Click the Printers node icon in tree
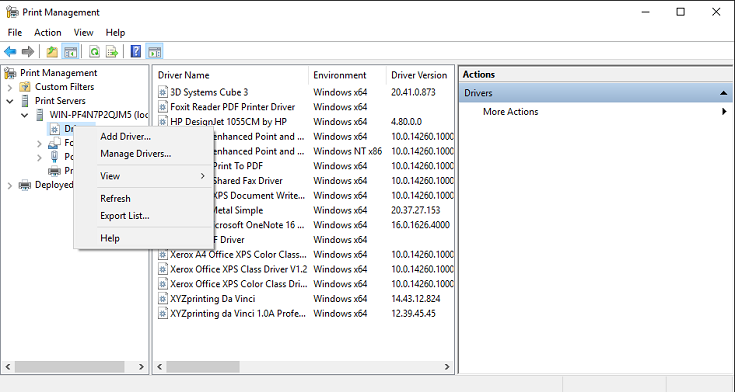Screen dimensions: 735x392 click(55, 171)
